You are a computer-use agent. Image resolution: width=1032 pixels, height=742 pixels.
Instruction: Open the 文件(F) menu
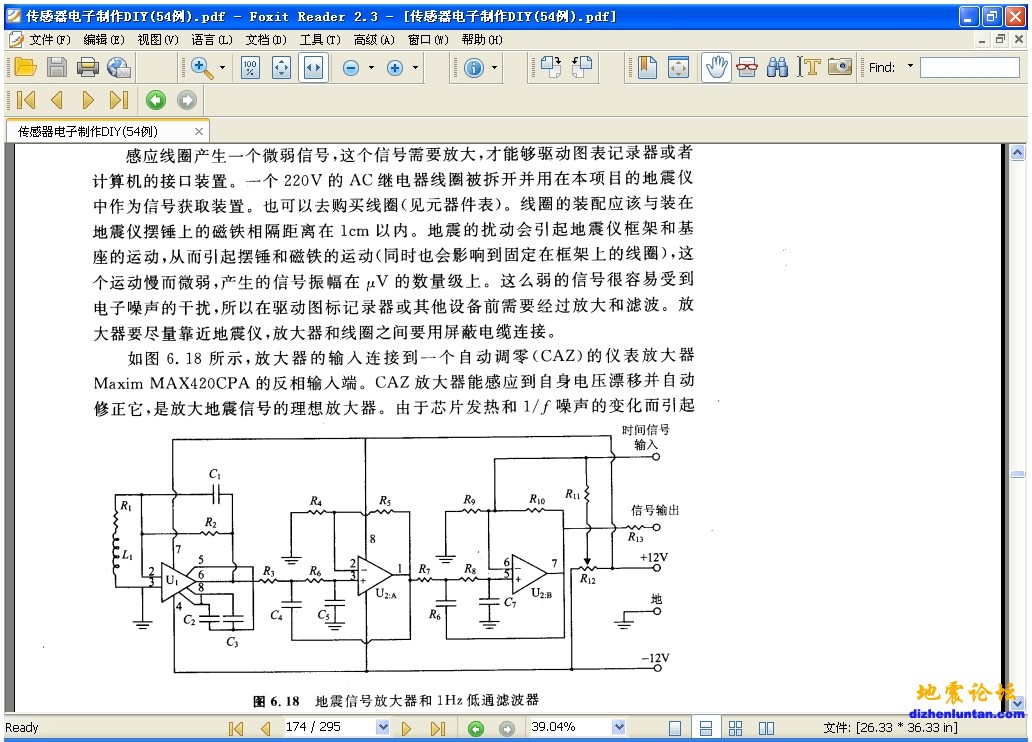(x=50, y=40)
